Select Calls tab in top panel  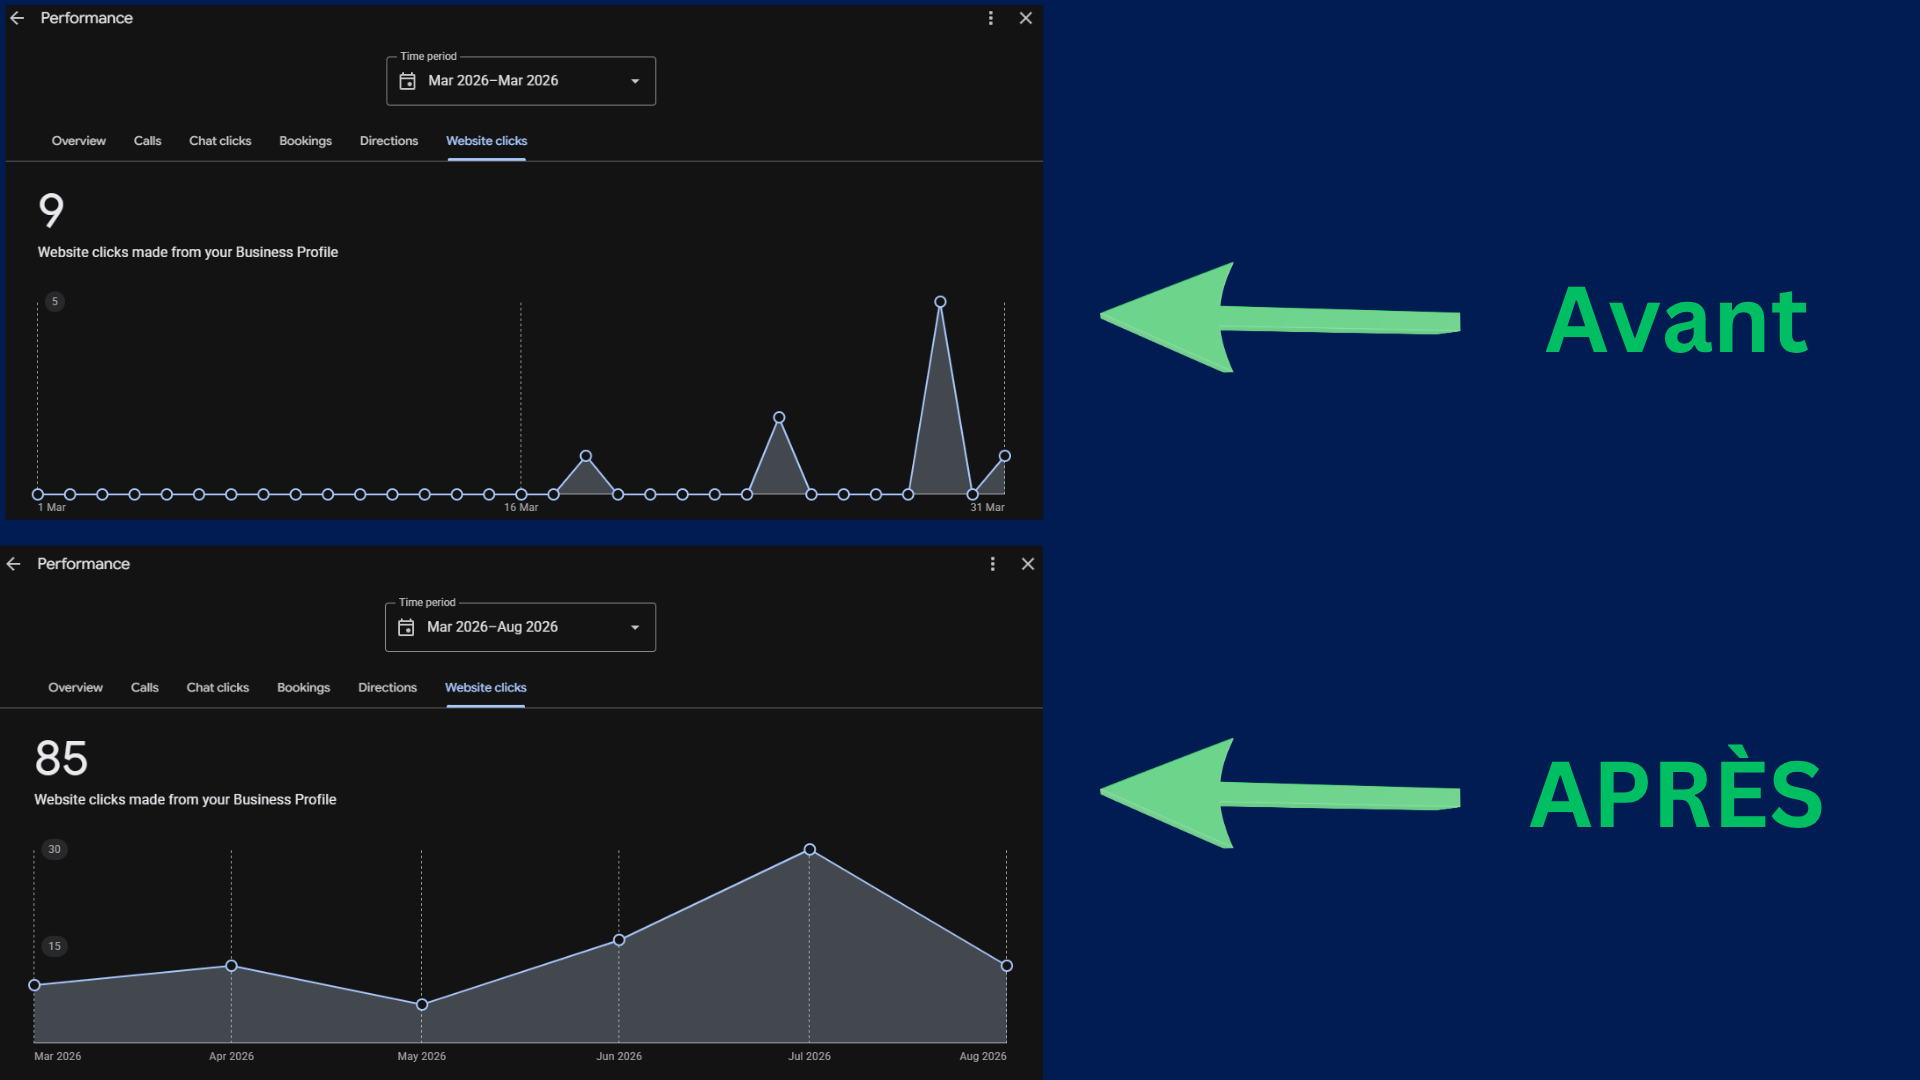(x=147, y=141)
